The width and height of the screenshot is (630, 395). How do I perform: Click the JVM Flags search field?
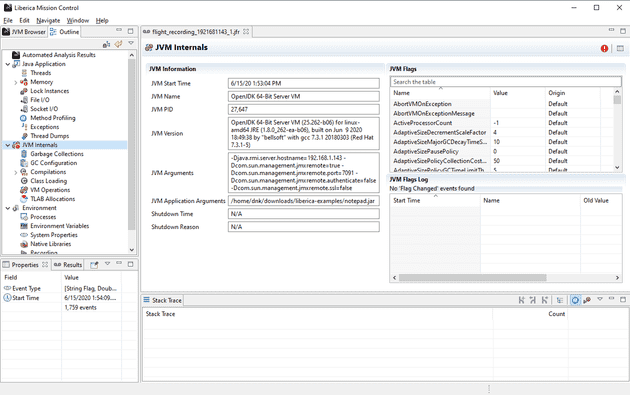[x=505, y=82]
